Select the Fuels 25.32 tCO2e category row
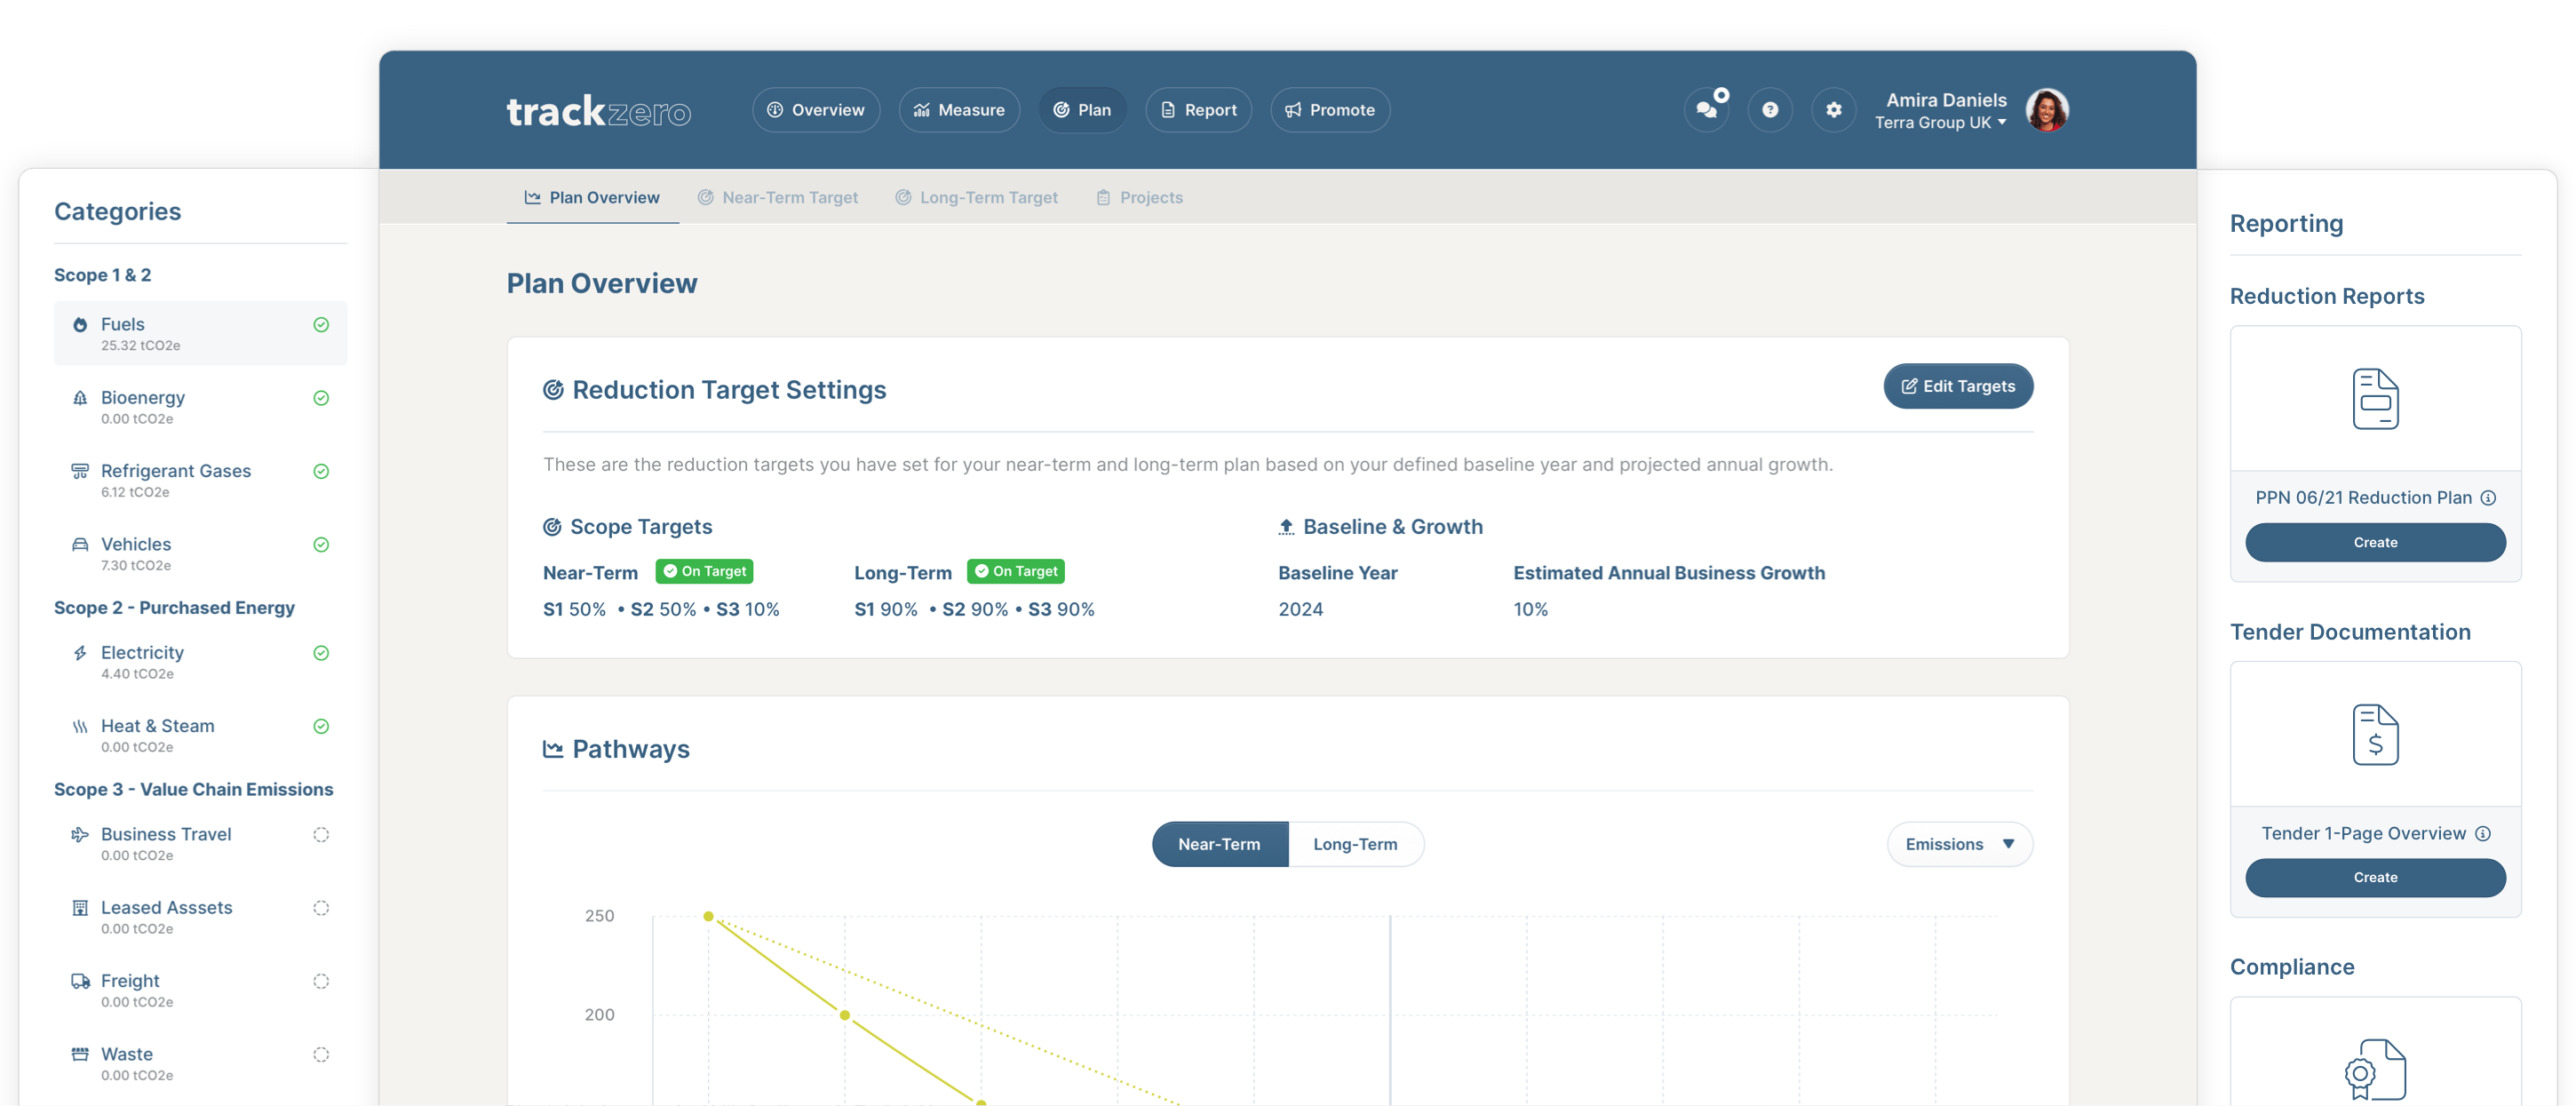Screen dimensions: 2576x1106 200,333
